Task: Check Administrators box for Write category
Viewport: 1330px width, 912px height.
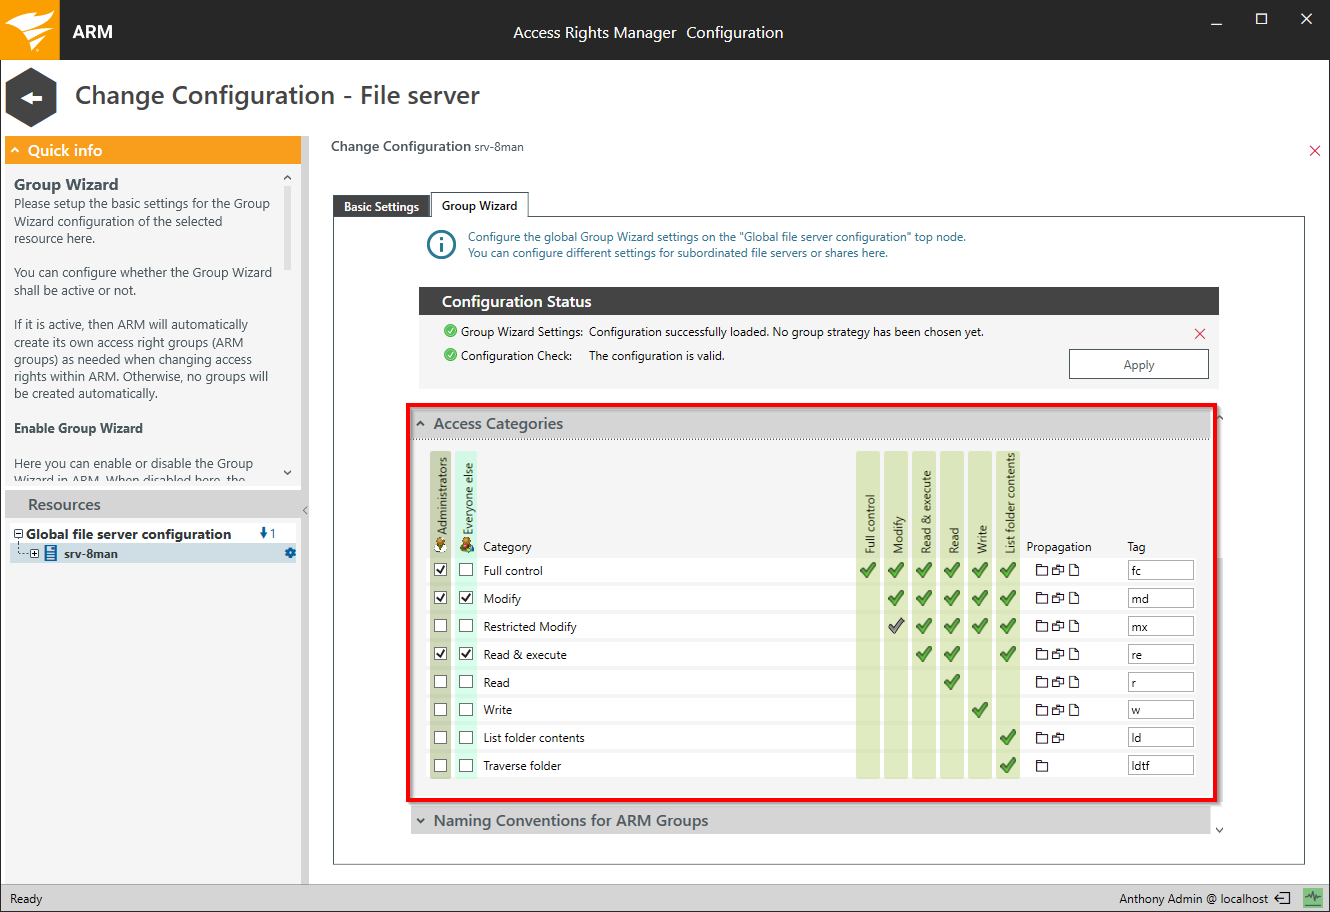Action: coord(440,710)
